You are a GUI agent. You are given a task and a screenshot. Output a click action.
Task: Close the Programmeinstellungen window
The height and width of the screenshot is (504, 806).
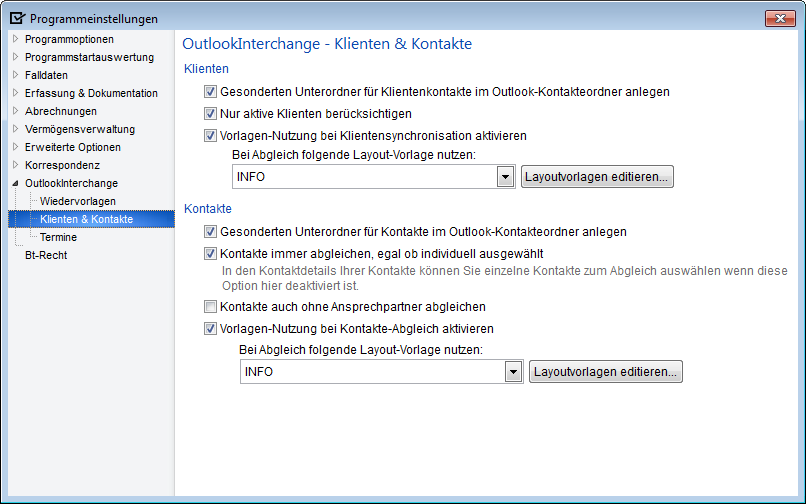pos(780,19)
